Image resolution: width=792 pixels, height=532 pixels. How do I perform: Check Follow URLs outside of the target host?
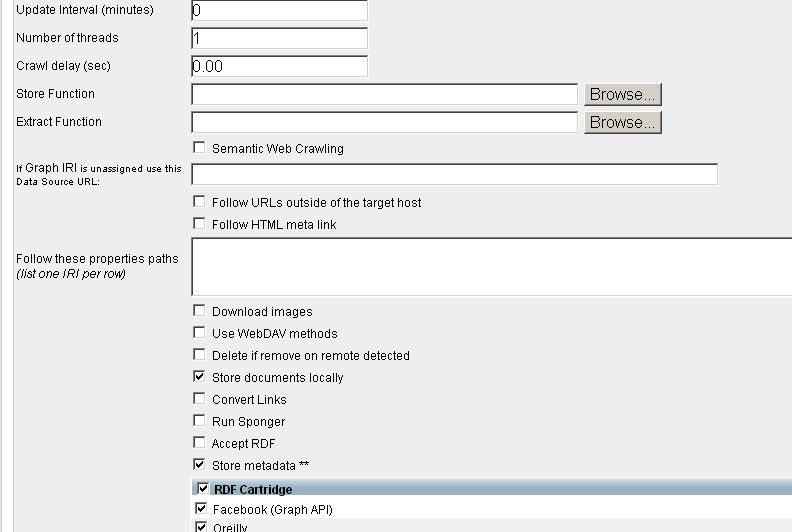click(x=200, y=202)
